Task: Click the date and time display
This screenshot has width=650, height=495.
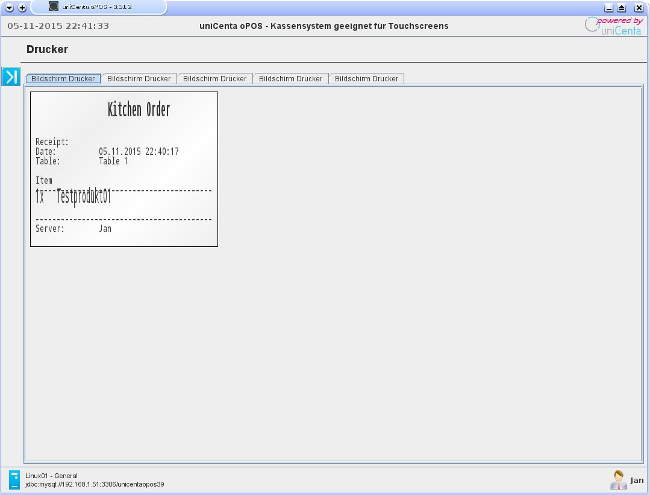Action: click(59, 26)
